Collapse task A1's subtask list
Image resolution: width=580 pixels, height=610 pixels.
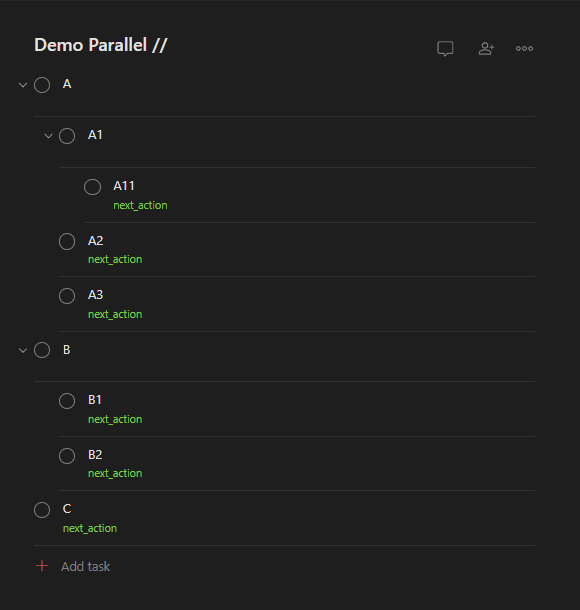(x=48, y=136)
